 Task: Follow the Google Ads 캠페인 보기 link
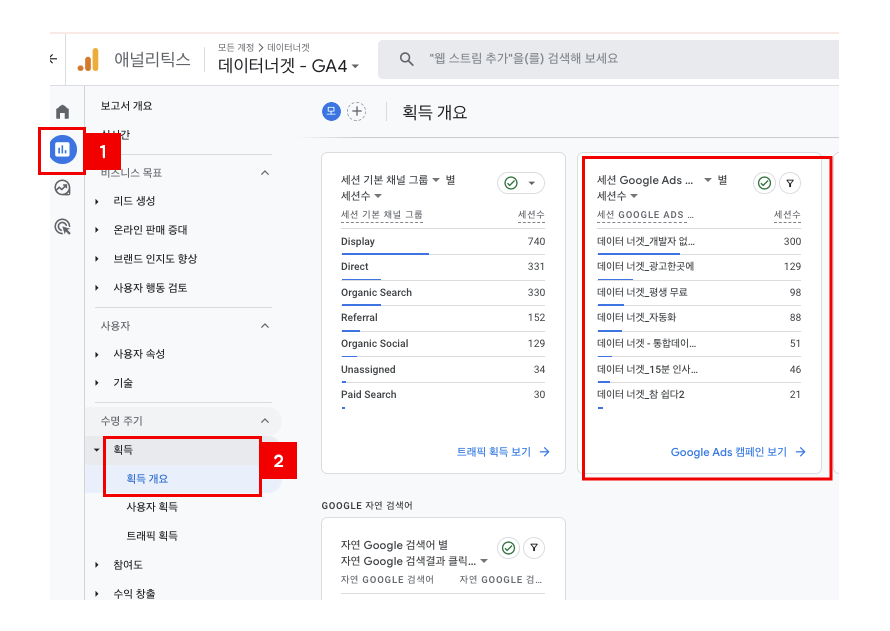pos(729,452)
